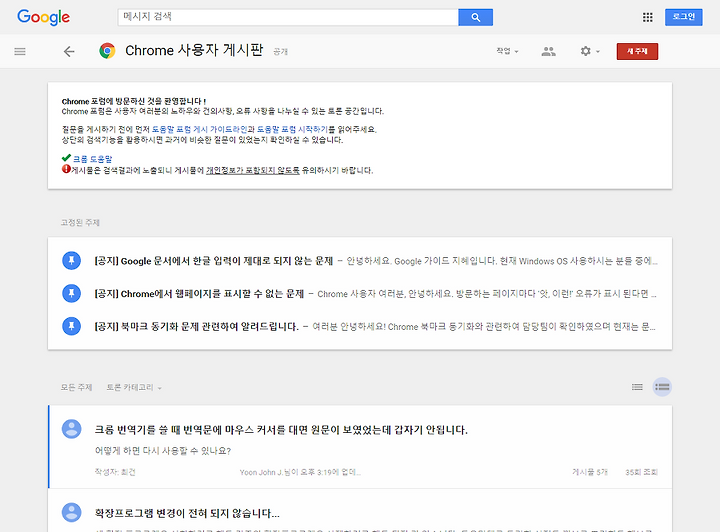Go back using the arrow icon
Viewport: 720px width, 532px height.
[69, 51]
